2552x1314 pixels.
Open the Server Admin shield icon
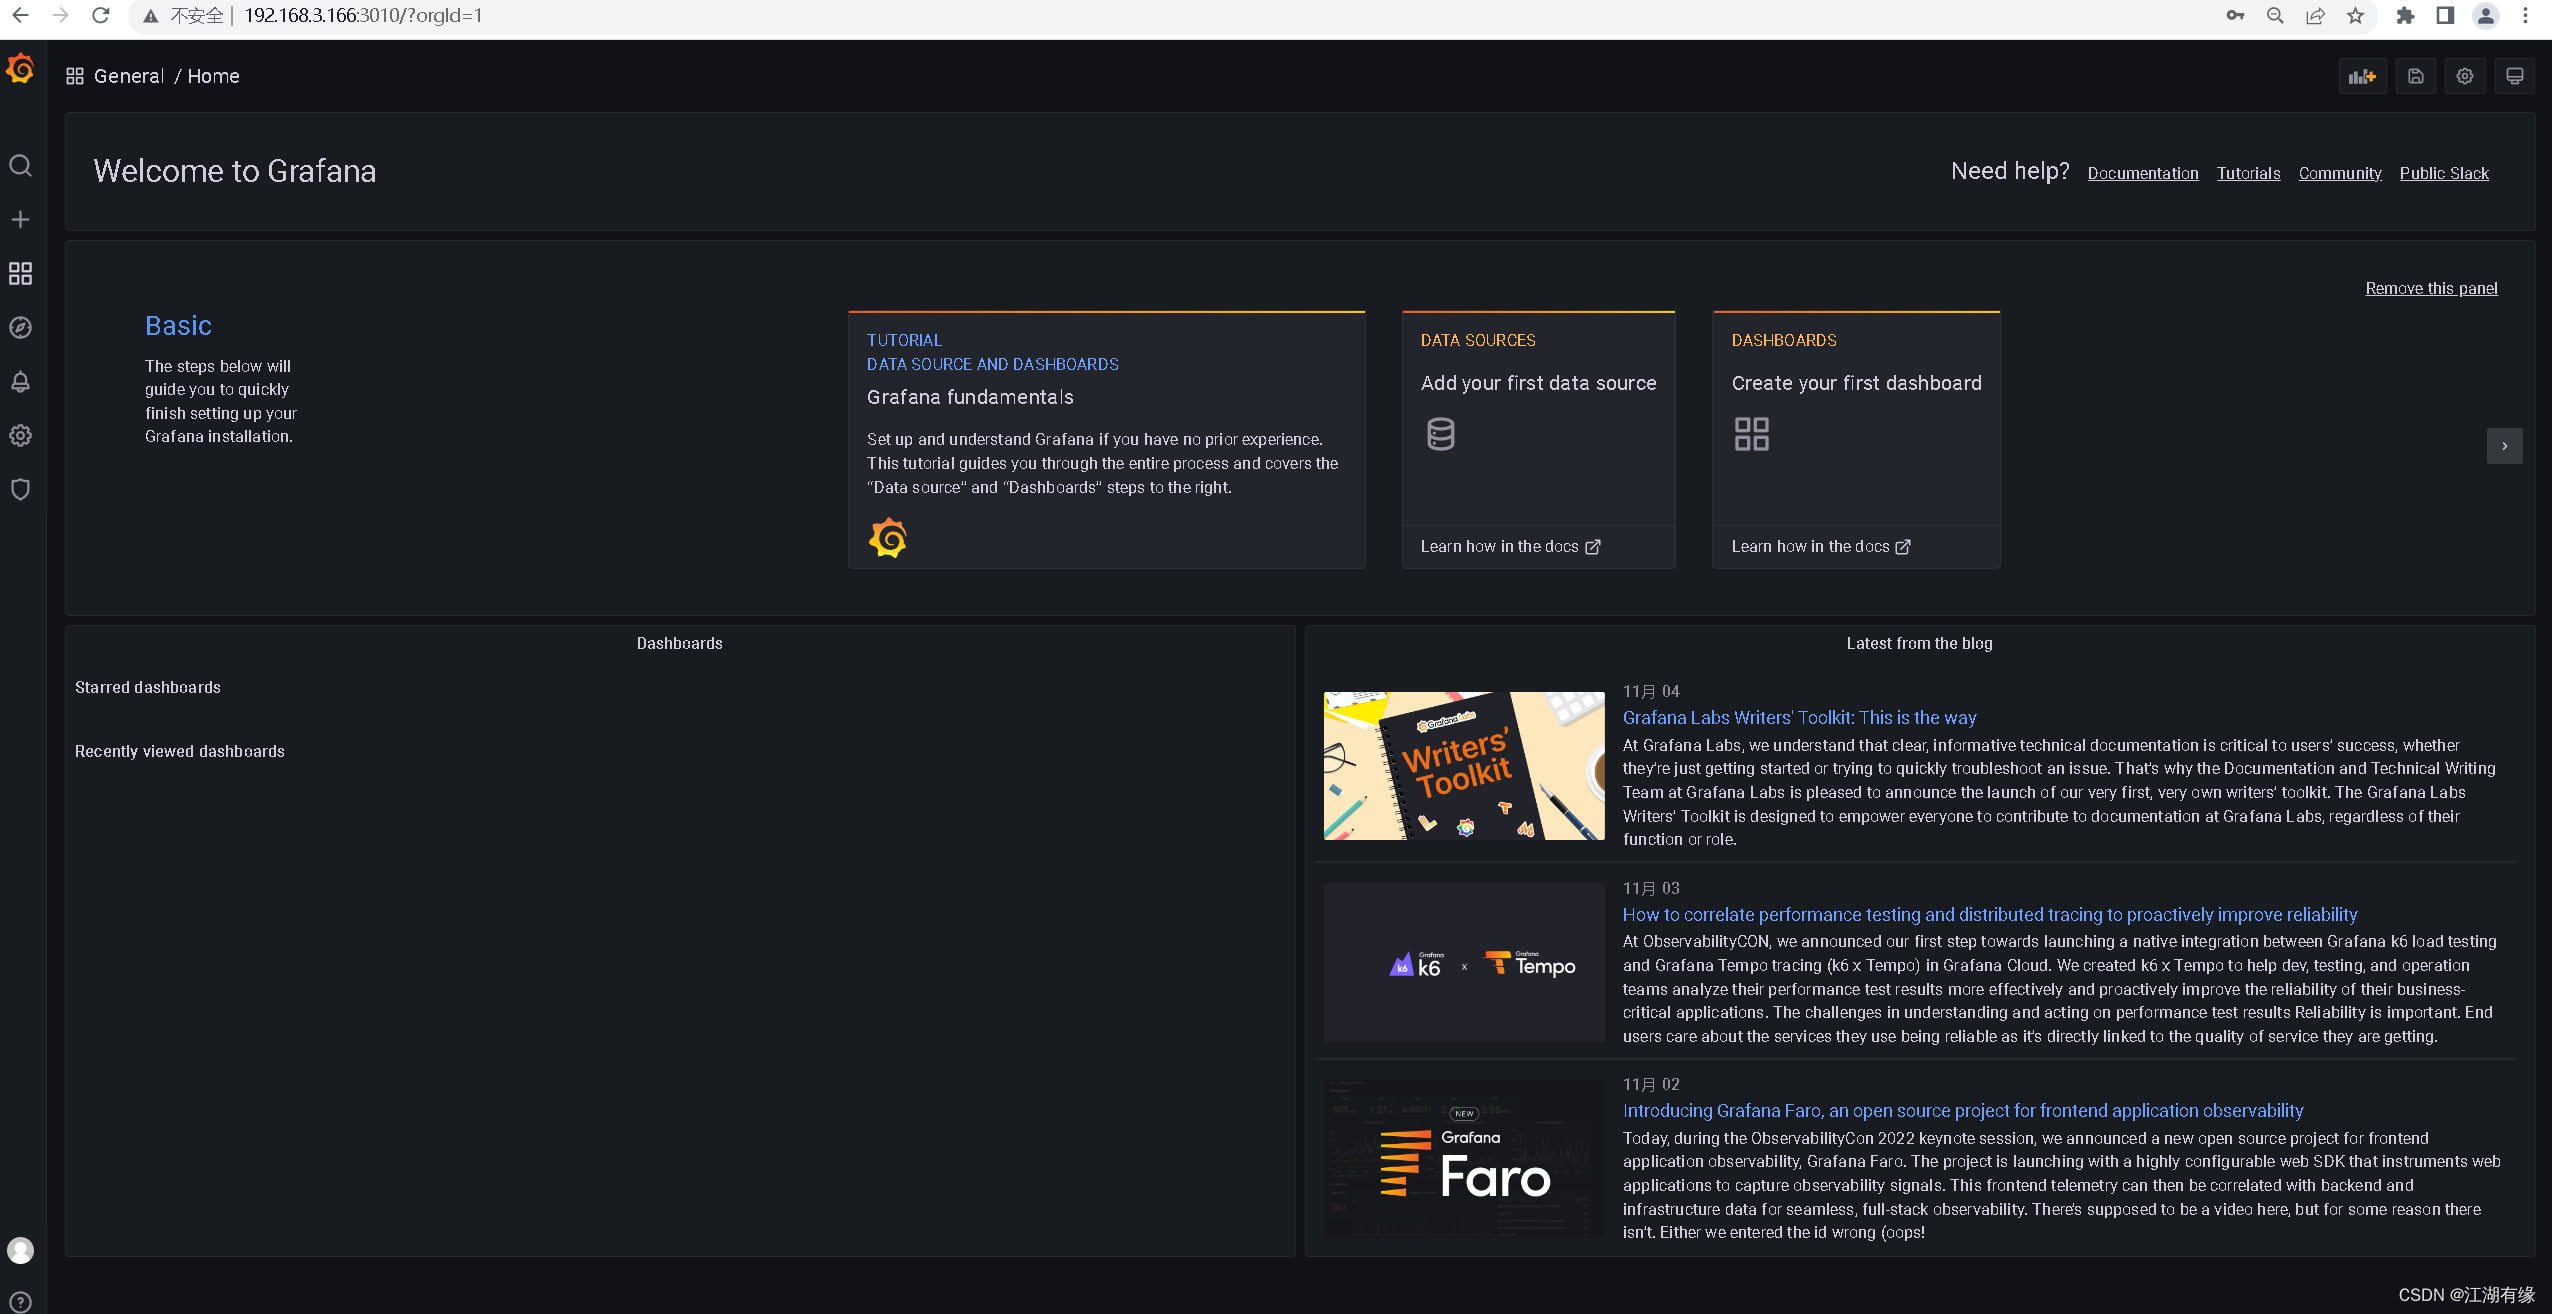(x=20, y=489)
